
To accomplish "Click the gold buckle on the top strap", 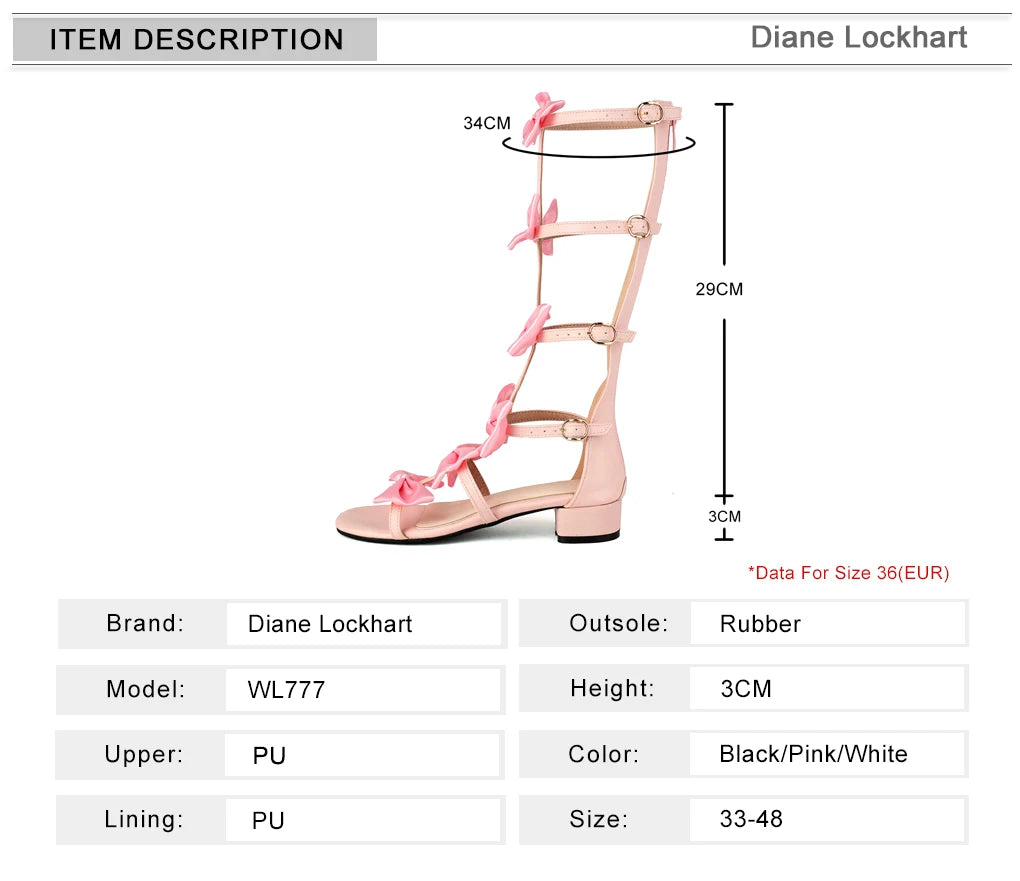I will (651, 113).
